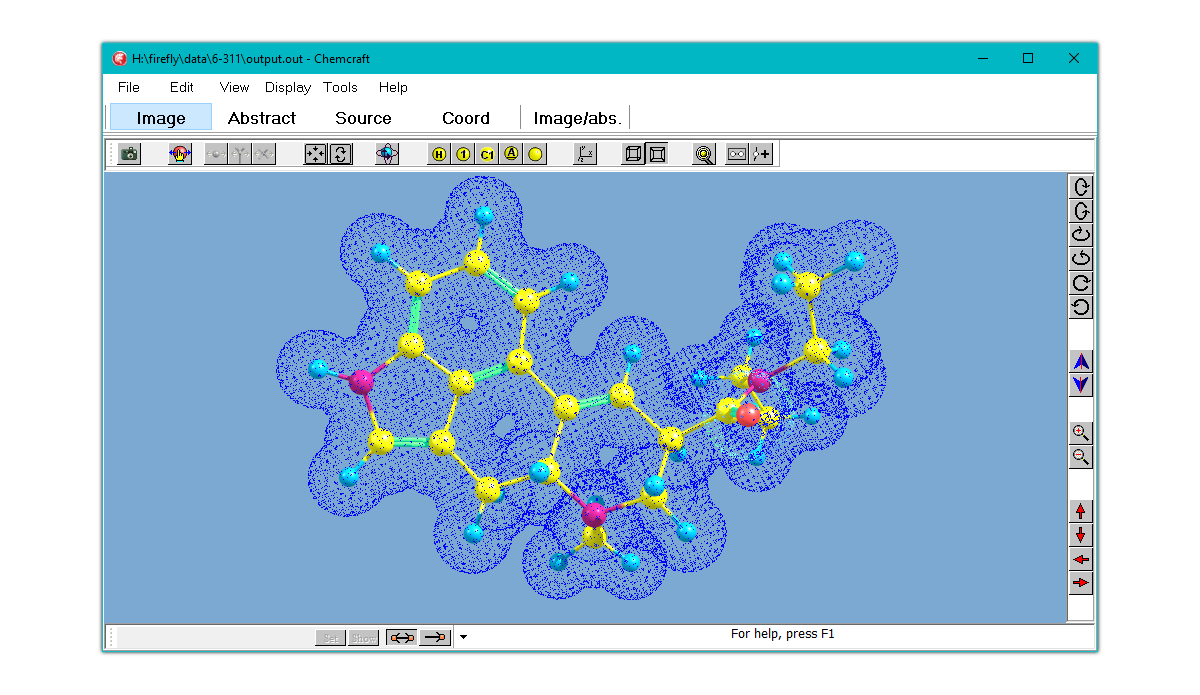Click the four-arrows fit-to-window icon
Image resolution: width=1200 pixels, height=695 pixels.
(316, 154)
